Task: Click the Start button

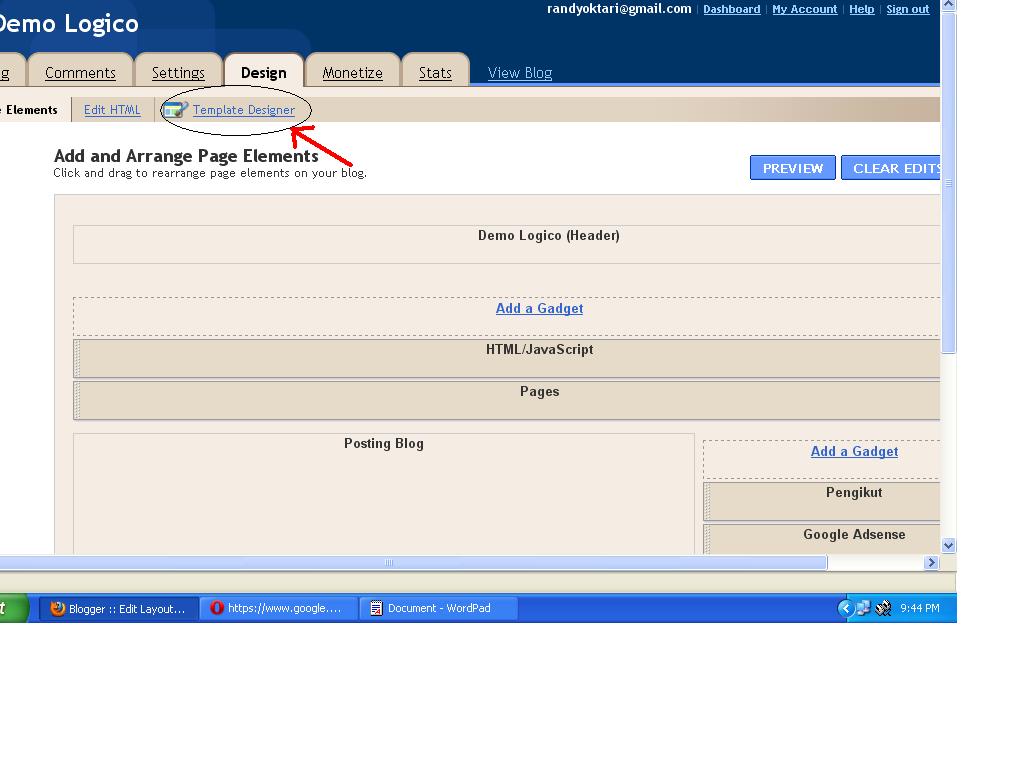Action: (13, 608)
